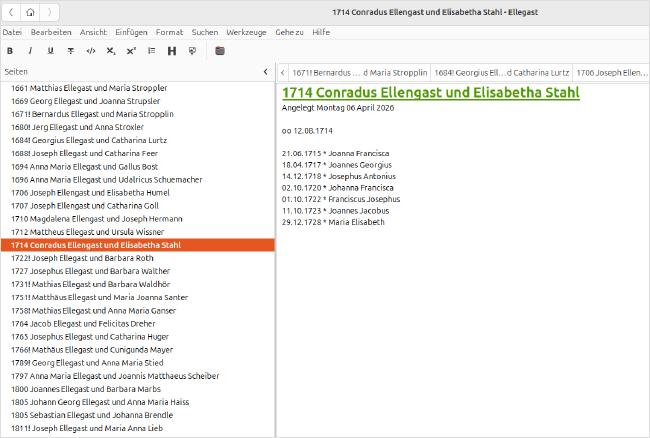
Task: Toggle bold formatting in the toolbar
Action: coord(10,51)
